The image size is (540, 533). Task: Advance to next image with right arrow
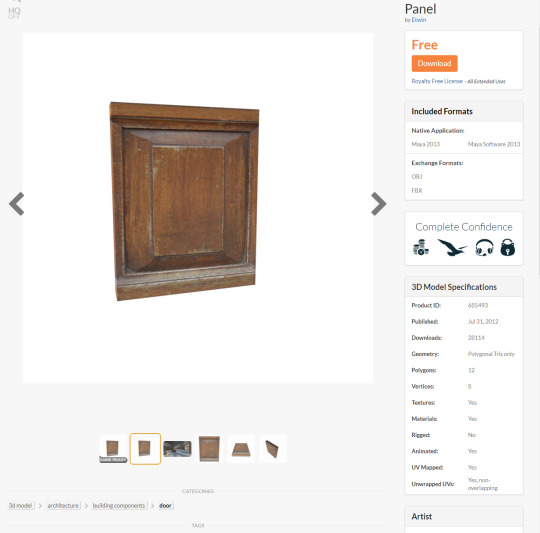(x=378, y=204)
